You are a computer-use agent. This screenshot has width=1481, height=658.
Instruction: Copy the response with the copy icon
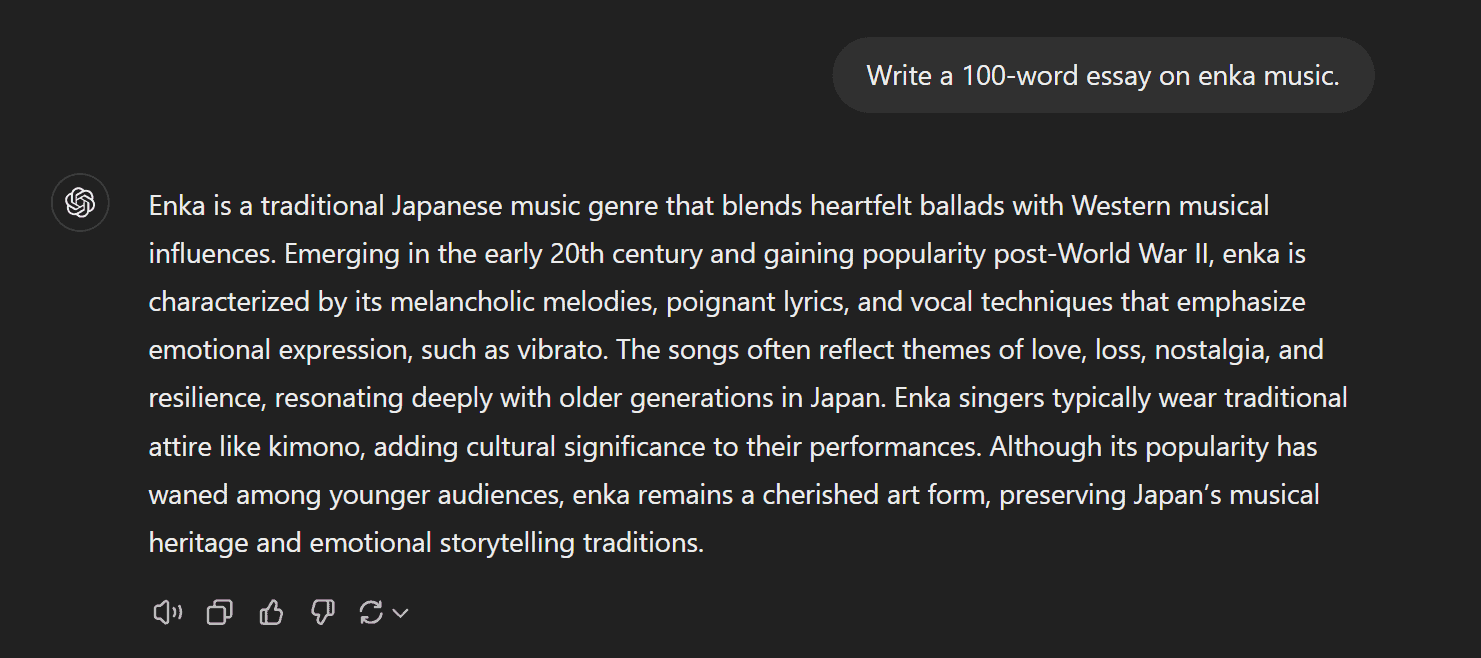[x=219, y=612]
